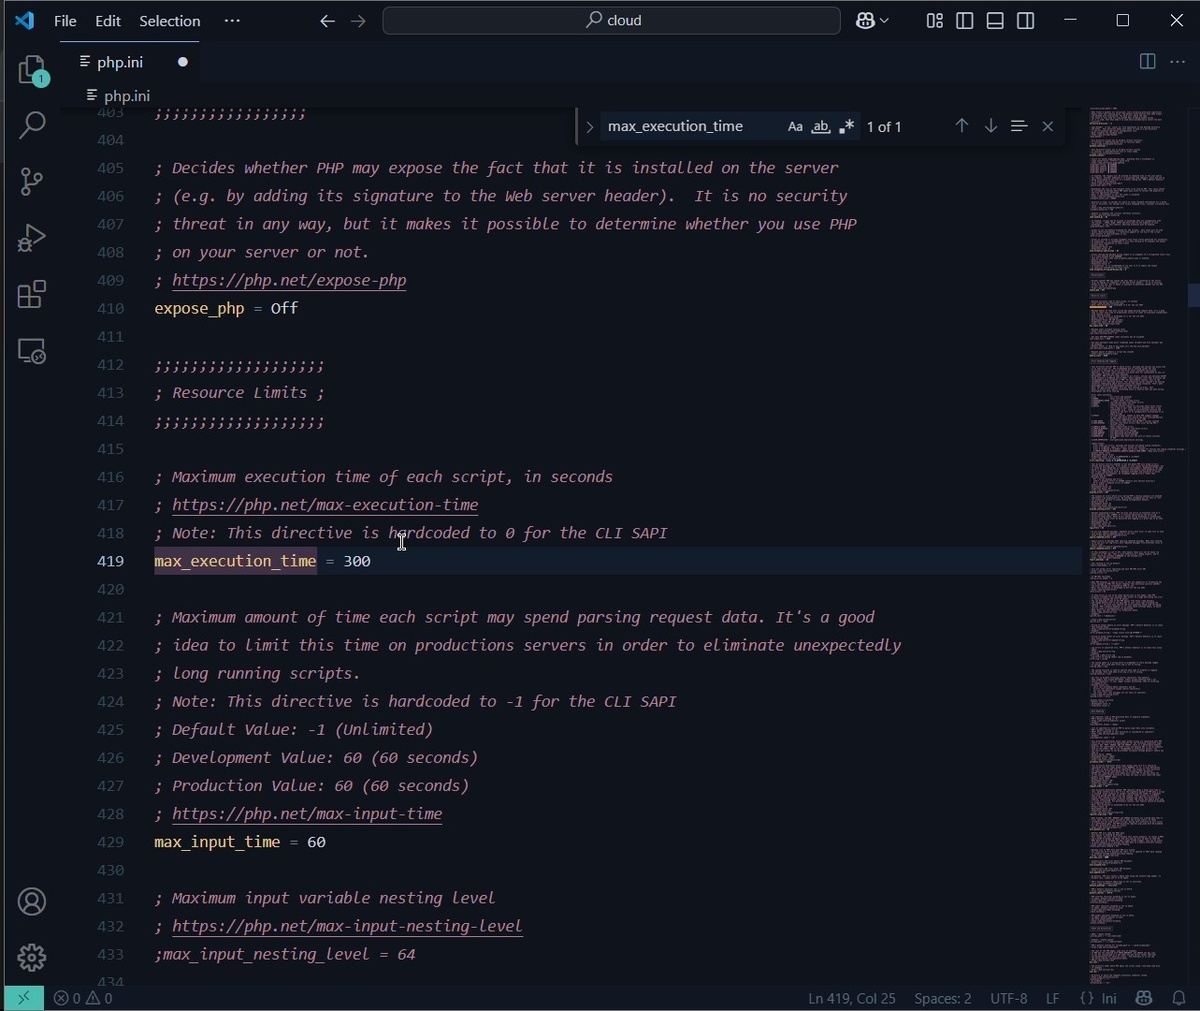Click the Accounts icon above the gear
1200x1011 pixels.
tap(32, 901)
